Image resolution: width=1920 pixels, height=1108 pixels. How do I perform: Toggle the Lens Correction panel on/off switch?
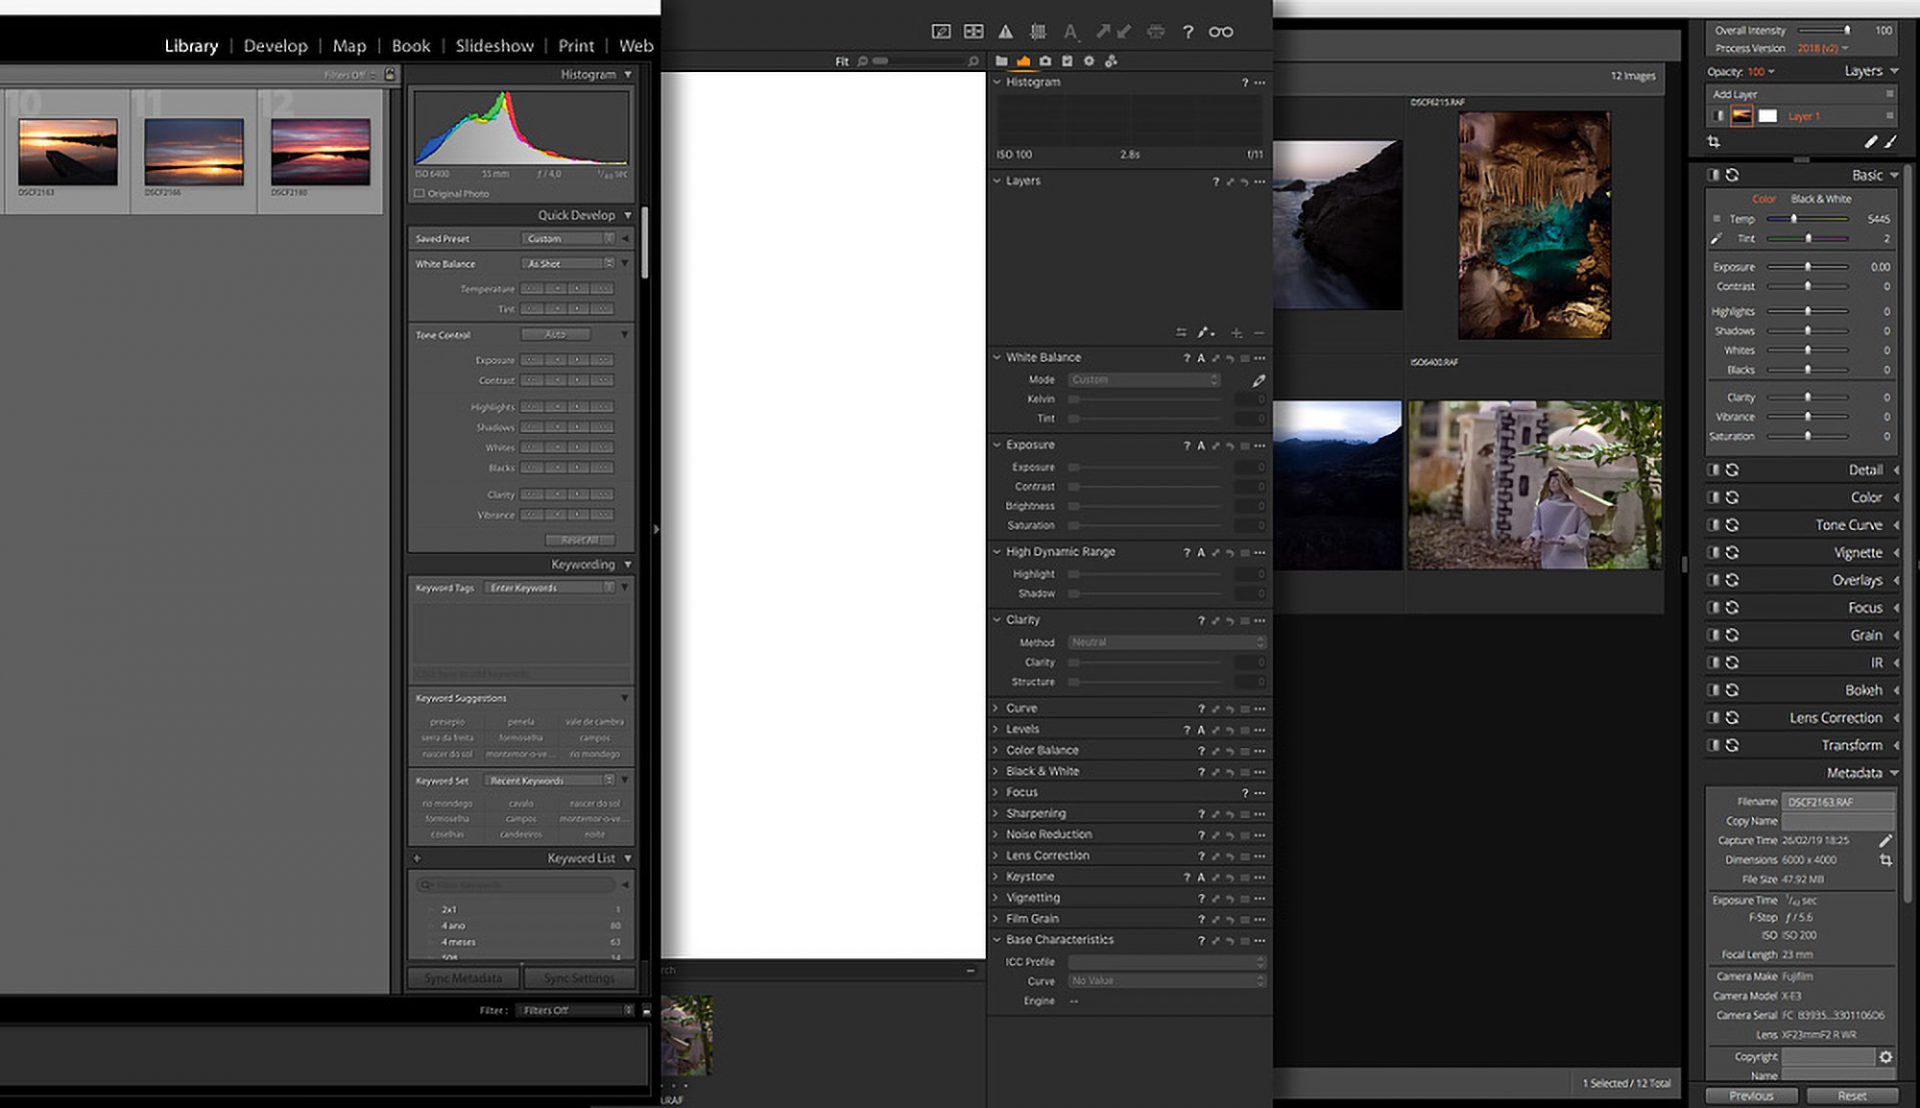[1713, 718]
